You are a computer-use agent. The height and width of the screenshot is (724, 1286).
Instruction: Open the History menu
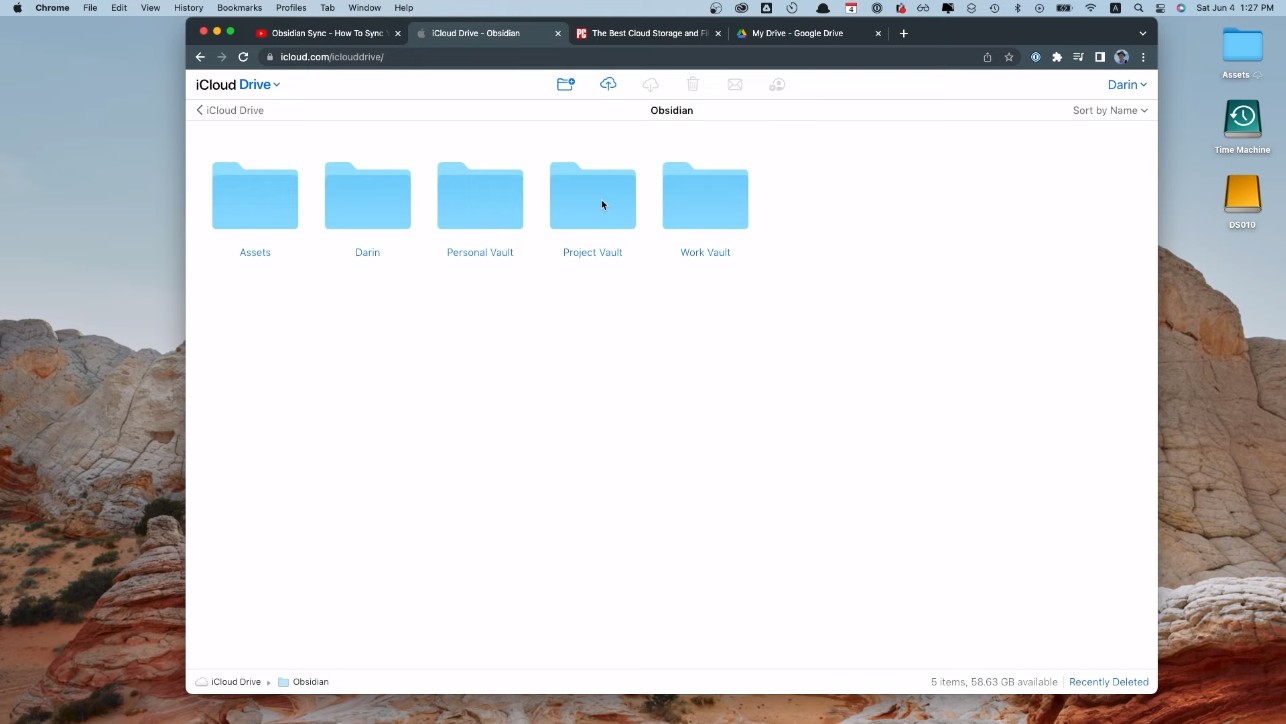[x=188, y=8]
